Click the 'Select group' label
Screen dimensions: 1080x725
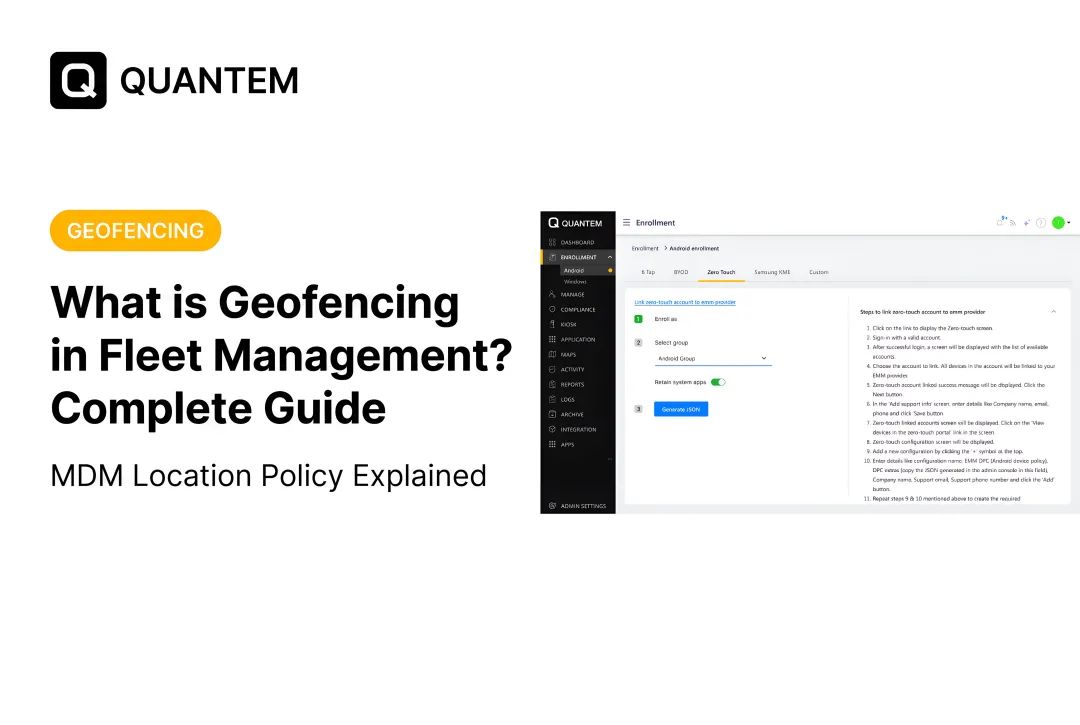[x=671, y=342]
